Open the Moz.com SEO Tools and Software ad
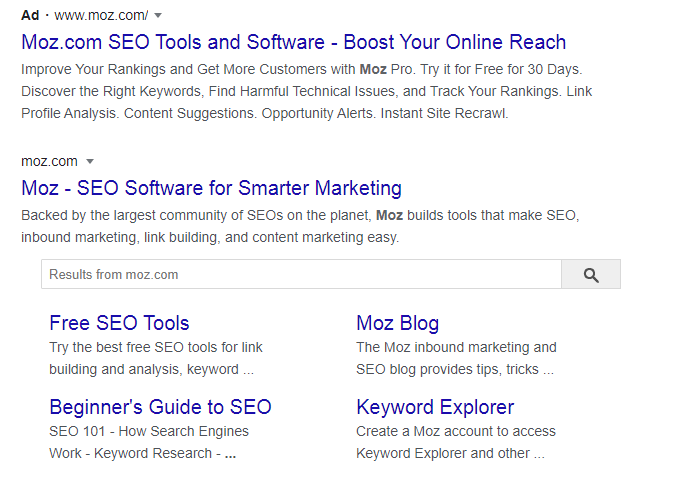The image size is (675, 478). [x=293, y=42]
